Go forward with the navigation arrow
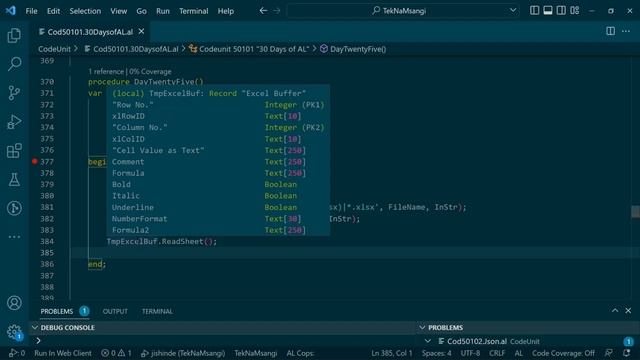The width and height of the screenshot is (640, 360). pos(277,11)
